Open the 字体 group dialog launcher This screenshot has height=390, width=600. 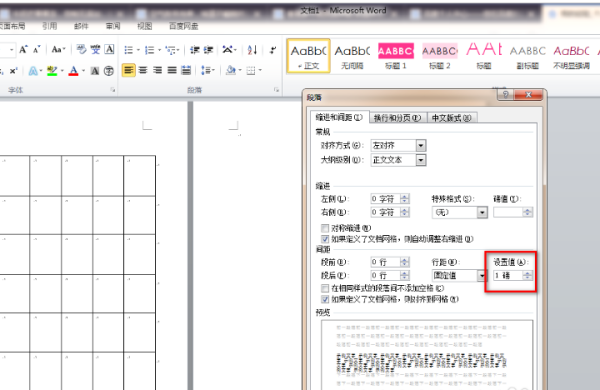[x=113, y=90]
